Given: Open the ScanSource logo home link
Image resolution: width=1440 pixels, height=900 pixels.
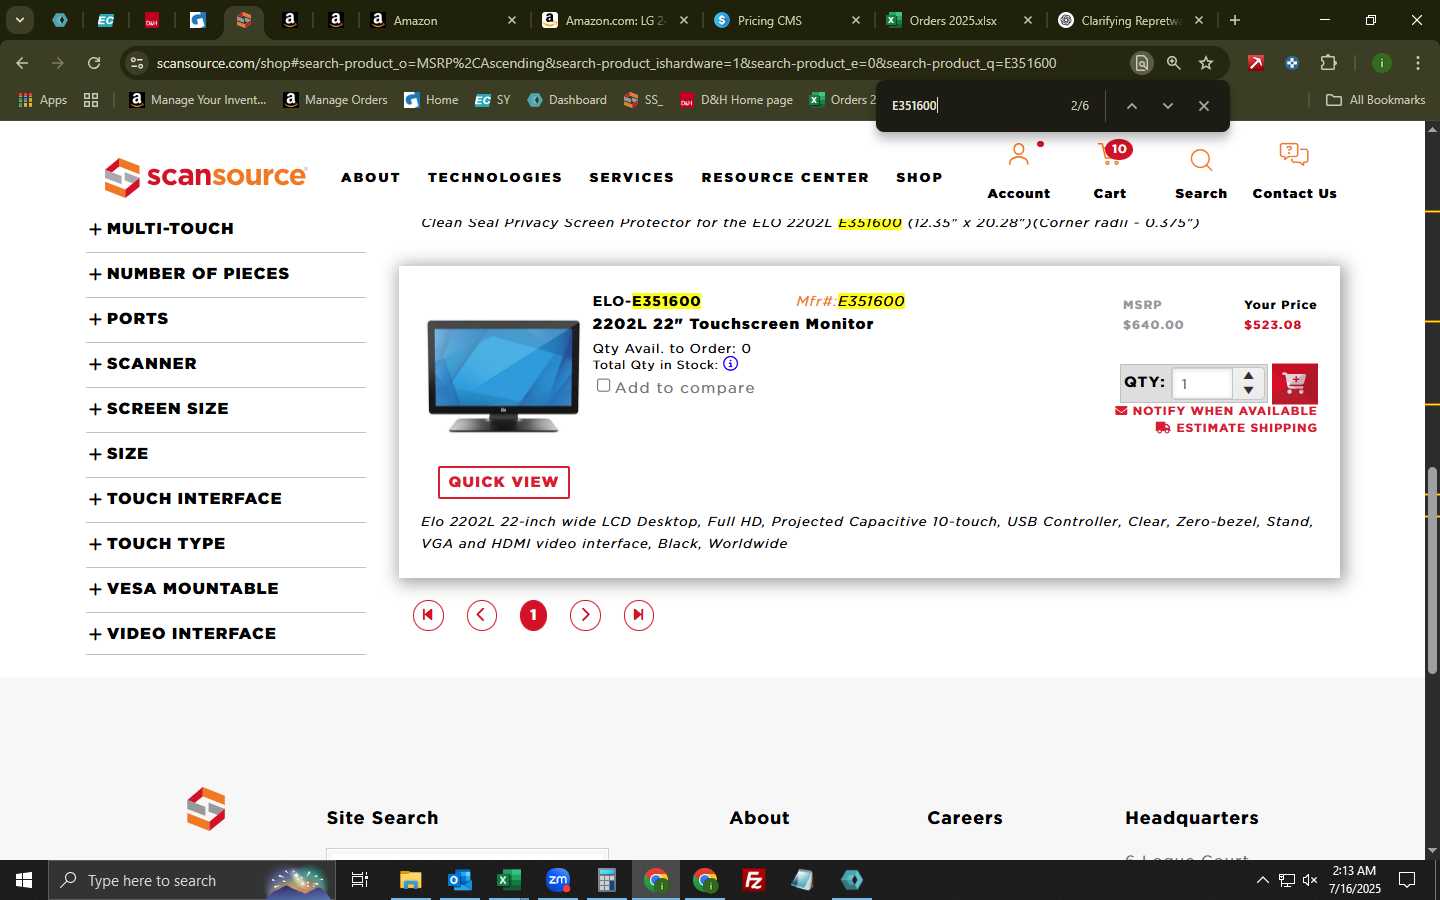Looking at the screenshot, I should [x=206, y=177].
